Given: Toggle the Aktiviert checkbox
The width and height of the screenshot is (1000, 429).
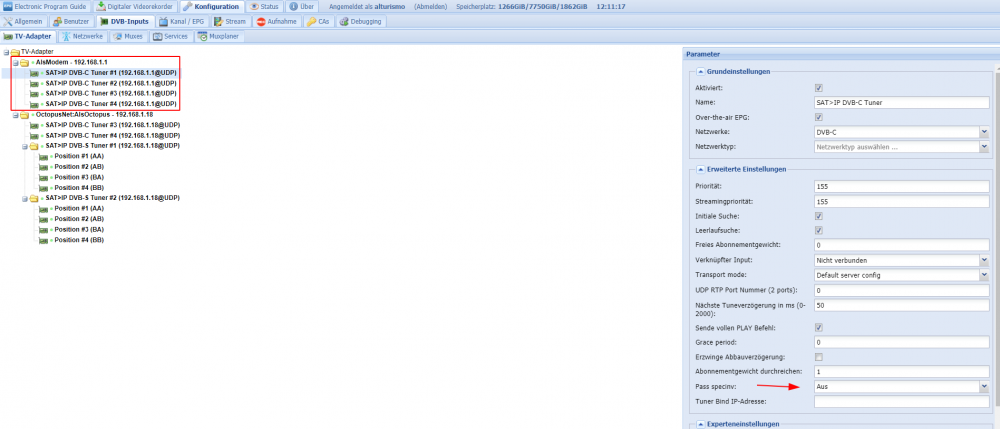Looking at the screenshot, I should [819, 88].
